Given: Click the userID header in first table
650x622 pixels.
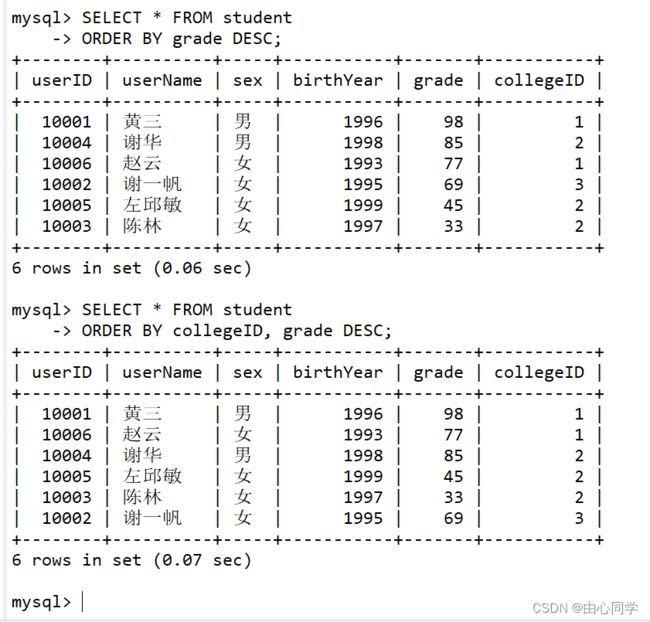Looking at the screenshot, I should pyautogui.click(x=62, y=80).
